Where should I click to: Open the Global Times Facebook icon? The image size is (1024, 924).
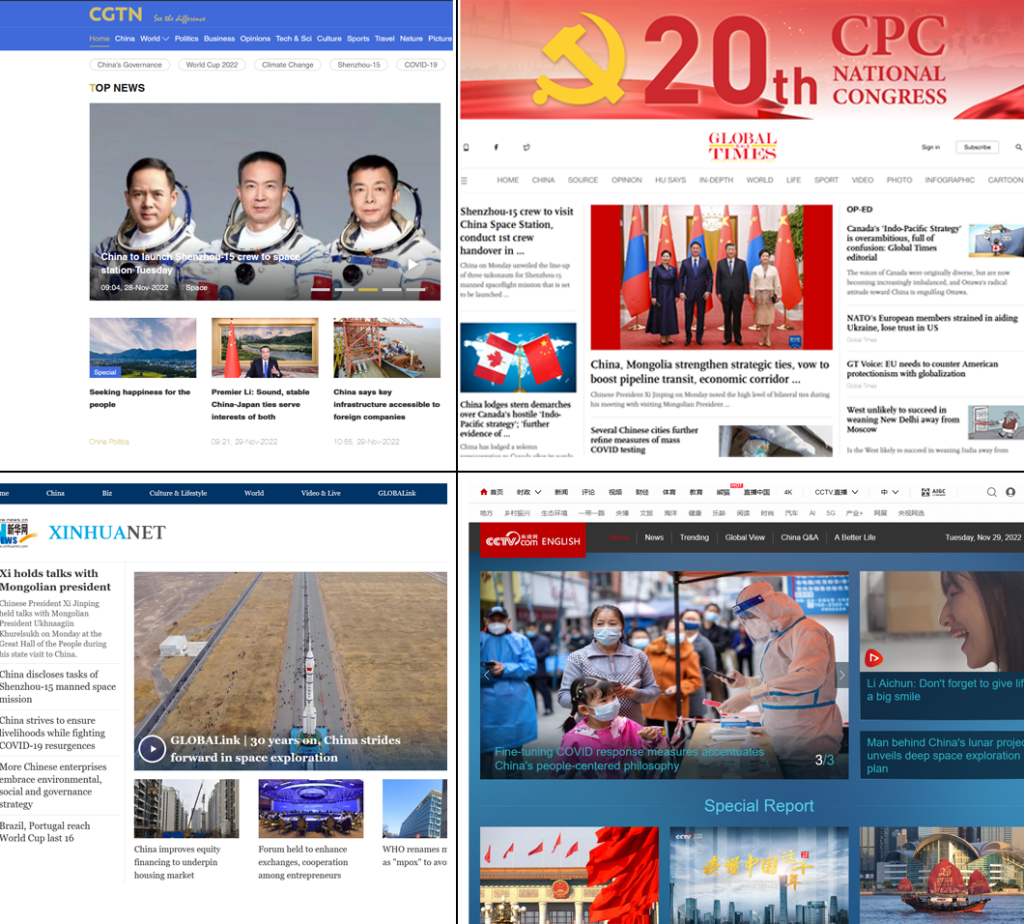[496, 148]
